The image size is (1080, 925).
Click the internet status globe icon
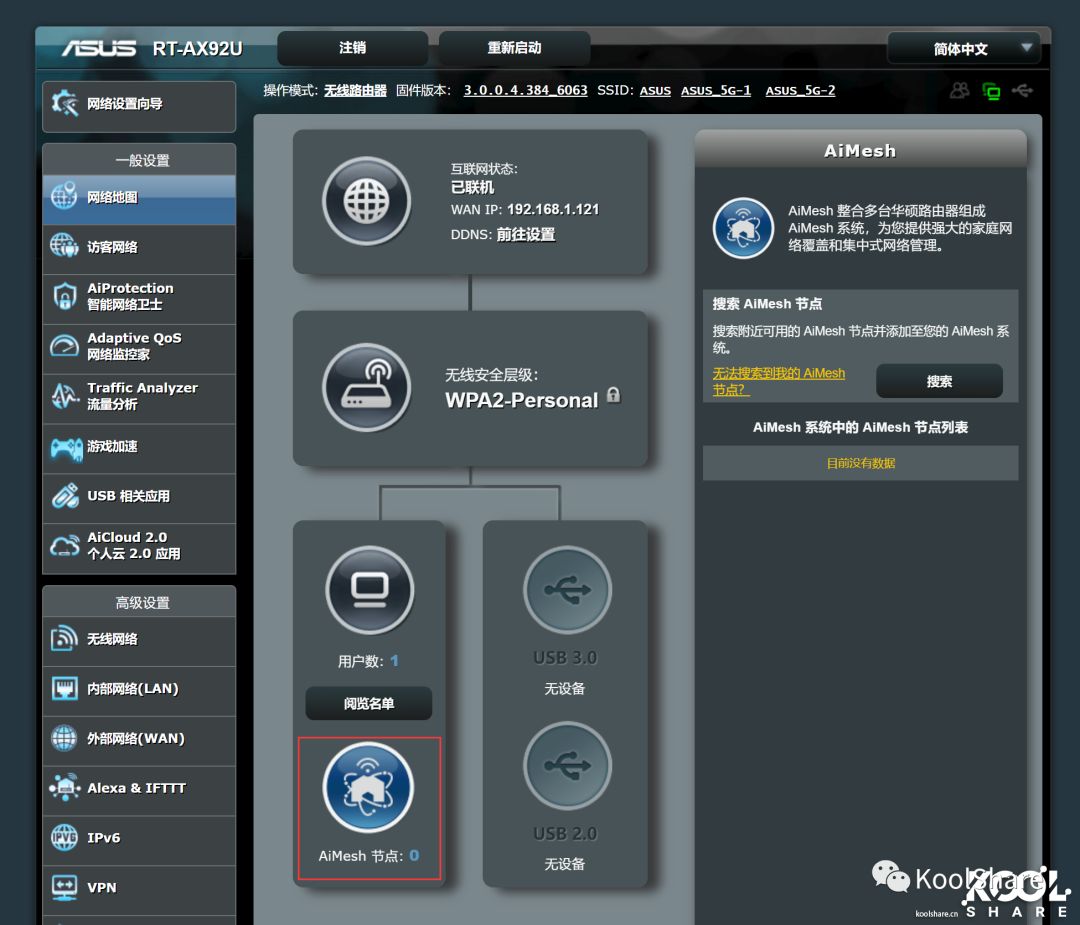tap(366, 201)
